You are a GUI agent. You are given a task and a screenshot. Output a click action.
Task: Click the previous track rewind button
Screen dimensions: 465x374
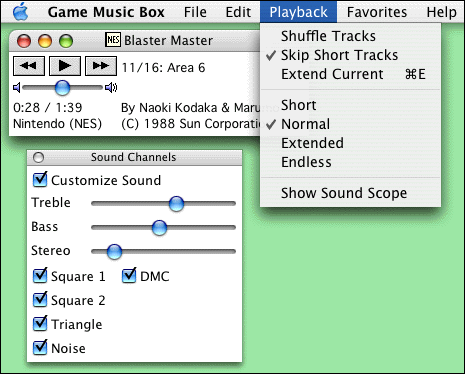(29, 66)
